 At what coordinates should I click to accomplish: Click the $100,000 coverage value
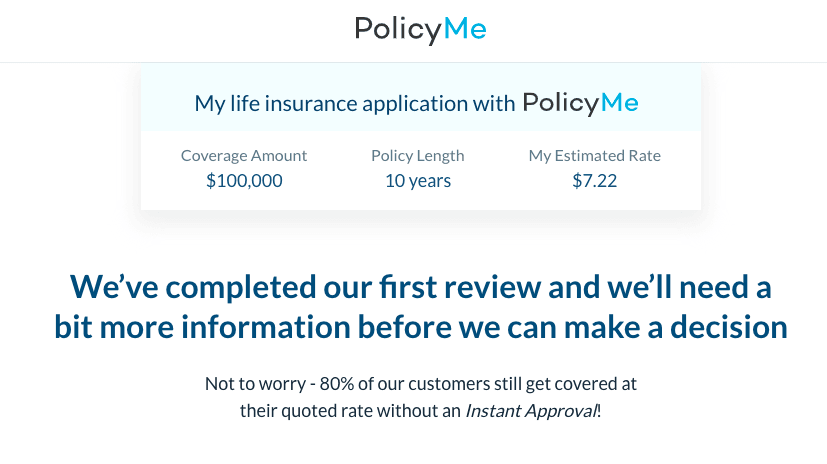[x=244, y=181]
